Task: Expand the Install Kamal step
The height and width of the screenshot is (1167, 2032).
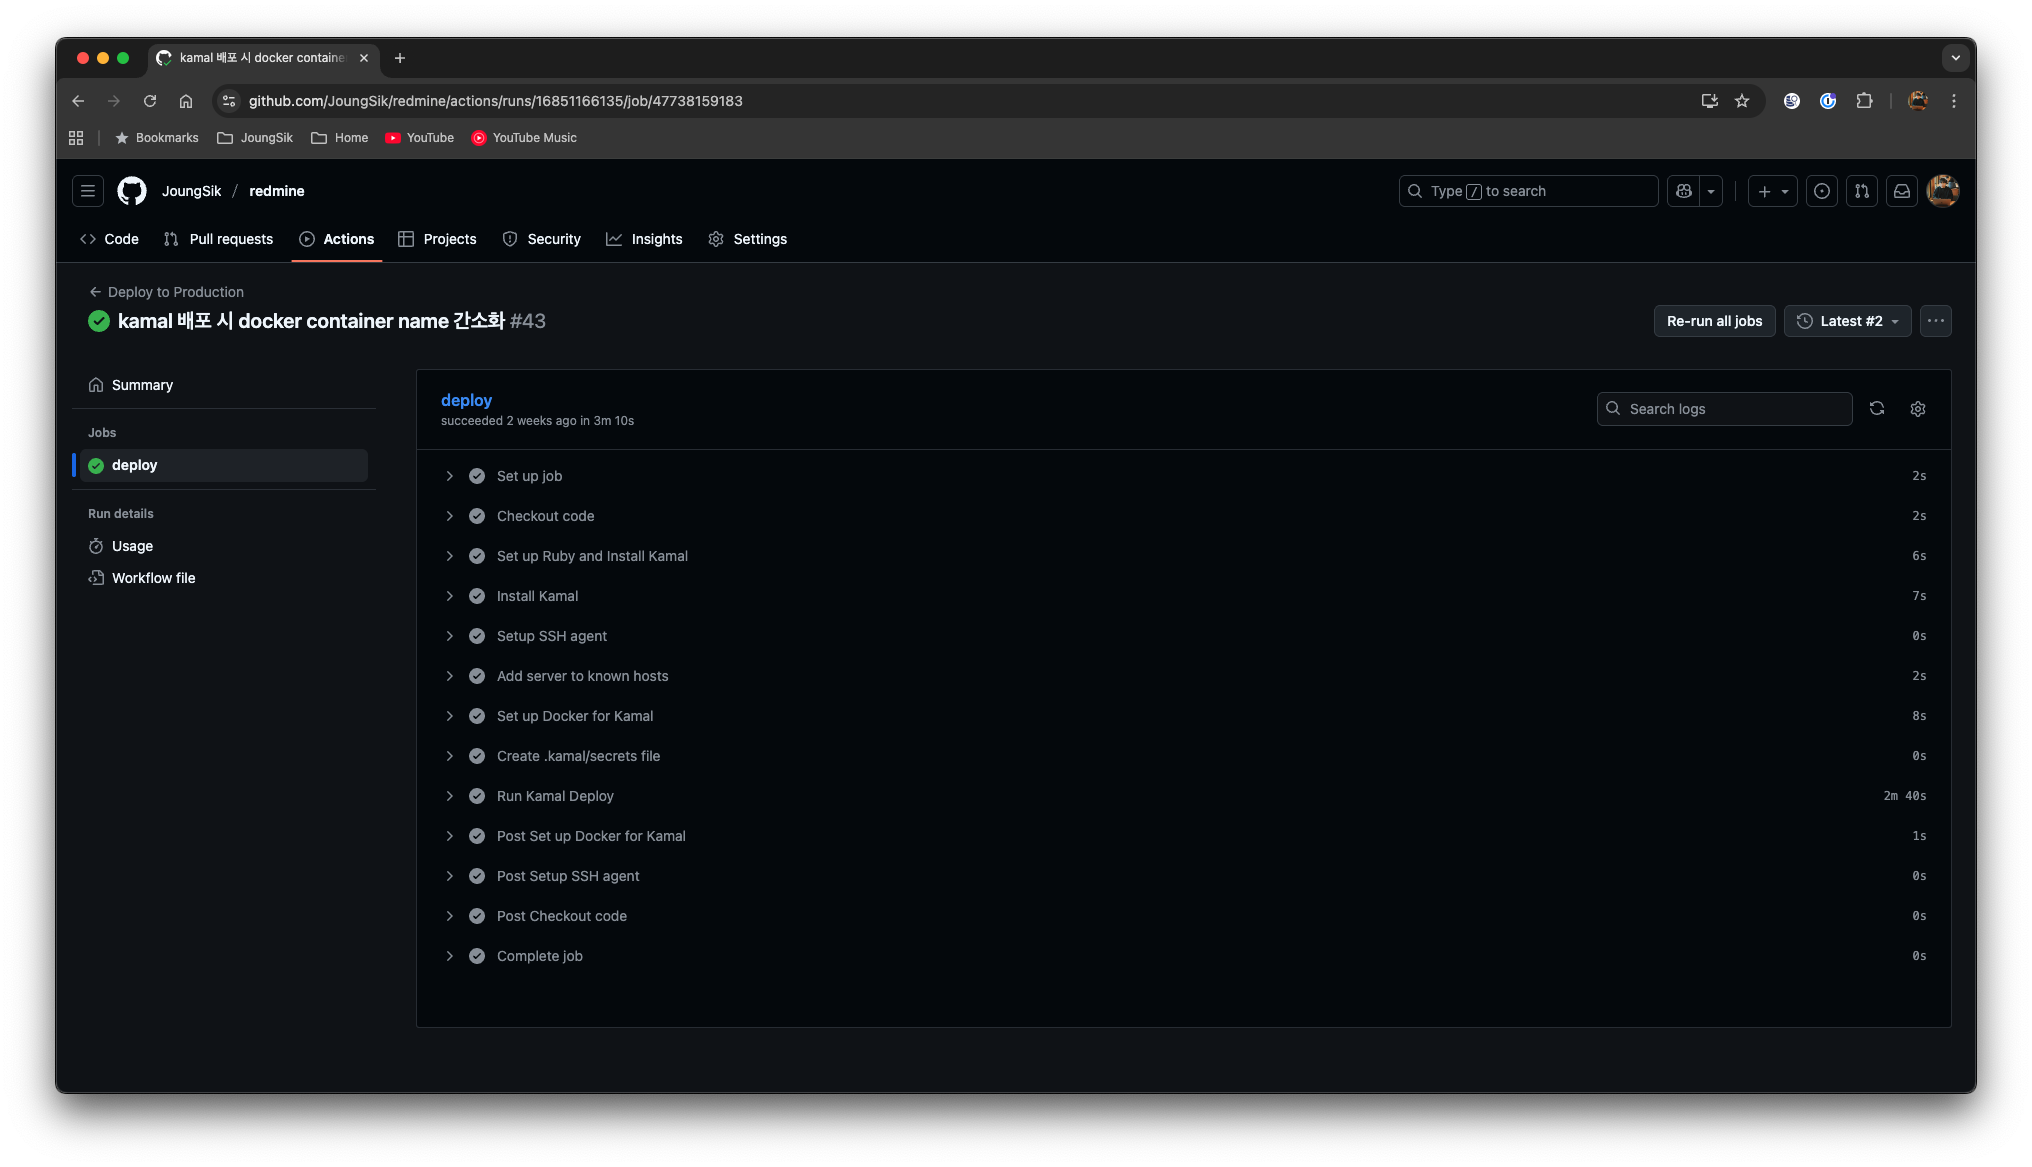Action: 1184,596
